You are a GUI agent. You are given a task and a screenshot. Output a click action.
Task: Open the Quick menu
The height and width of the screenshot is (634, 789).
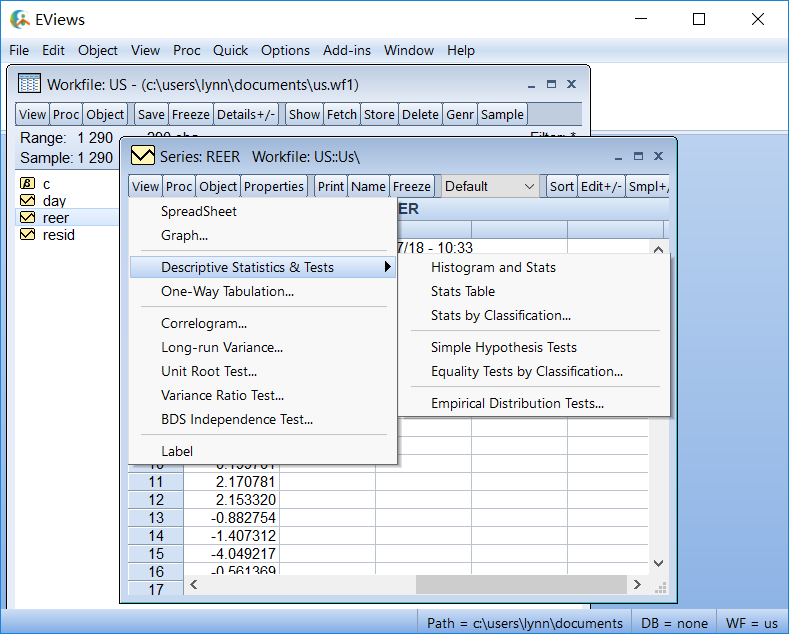pos(230,50)
